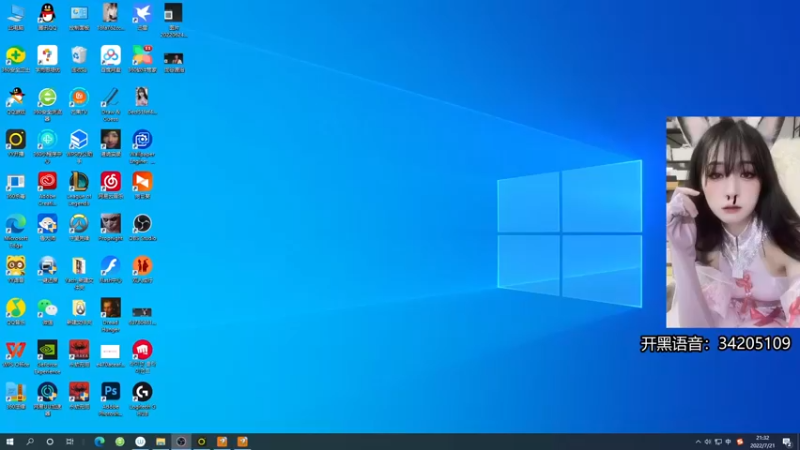The height and width of the screenshot is (450, 800).
Task: Launch OBS Studio desktop shortcut
Action: click(142, 227)
